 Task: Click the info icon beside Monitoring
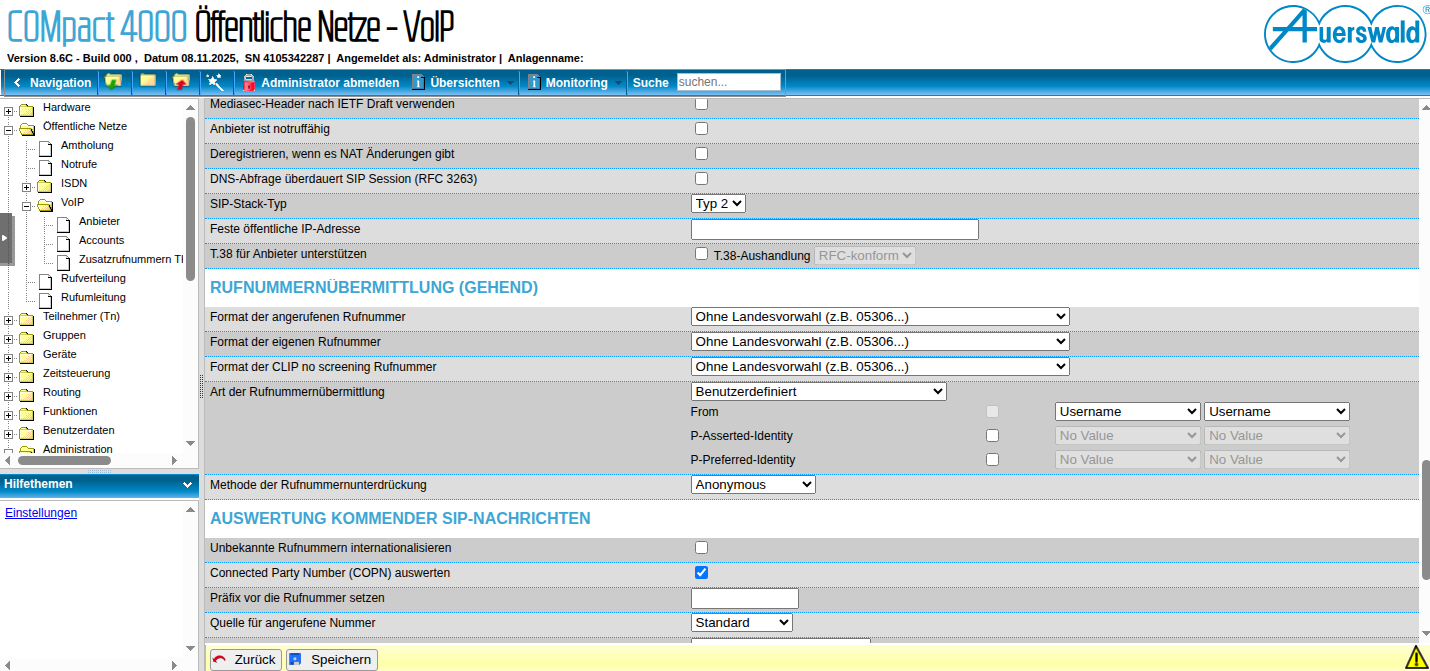click(x=535, y=82)
